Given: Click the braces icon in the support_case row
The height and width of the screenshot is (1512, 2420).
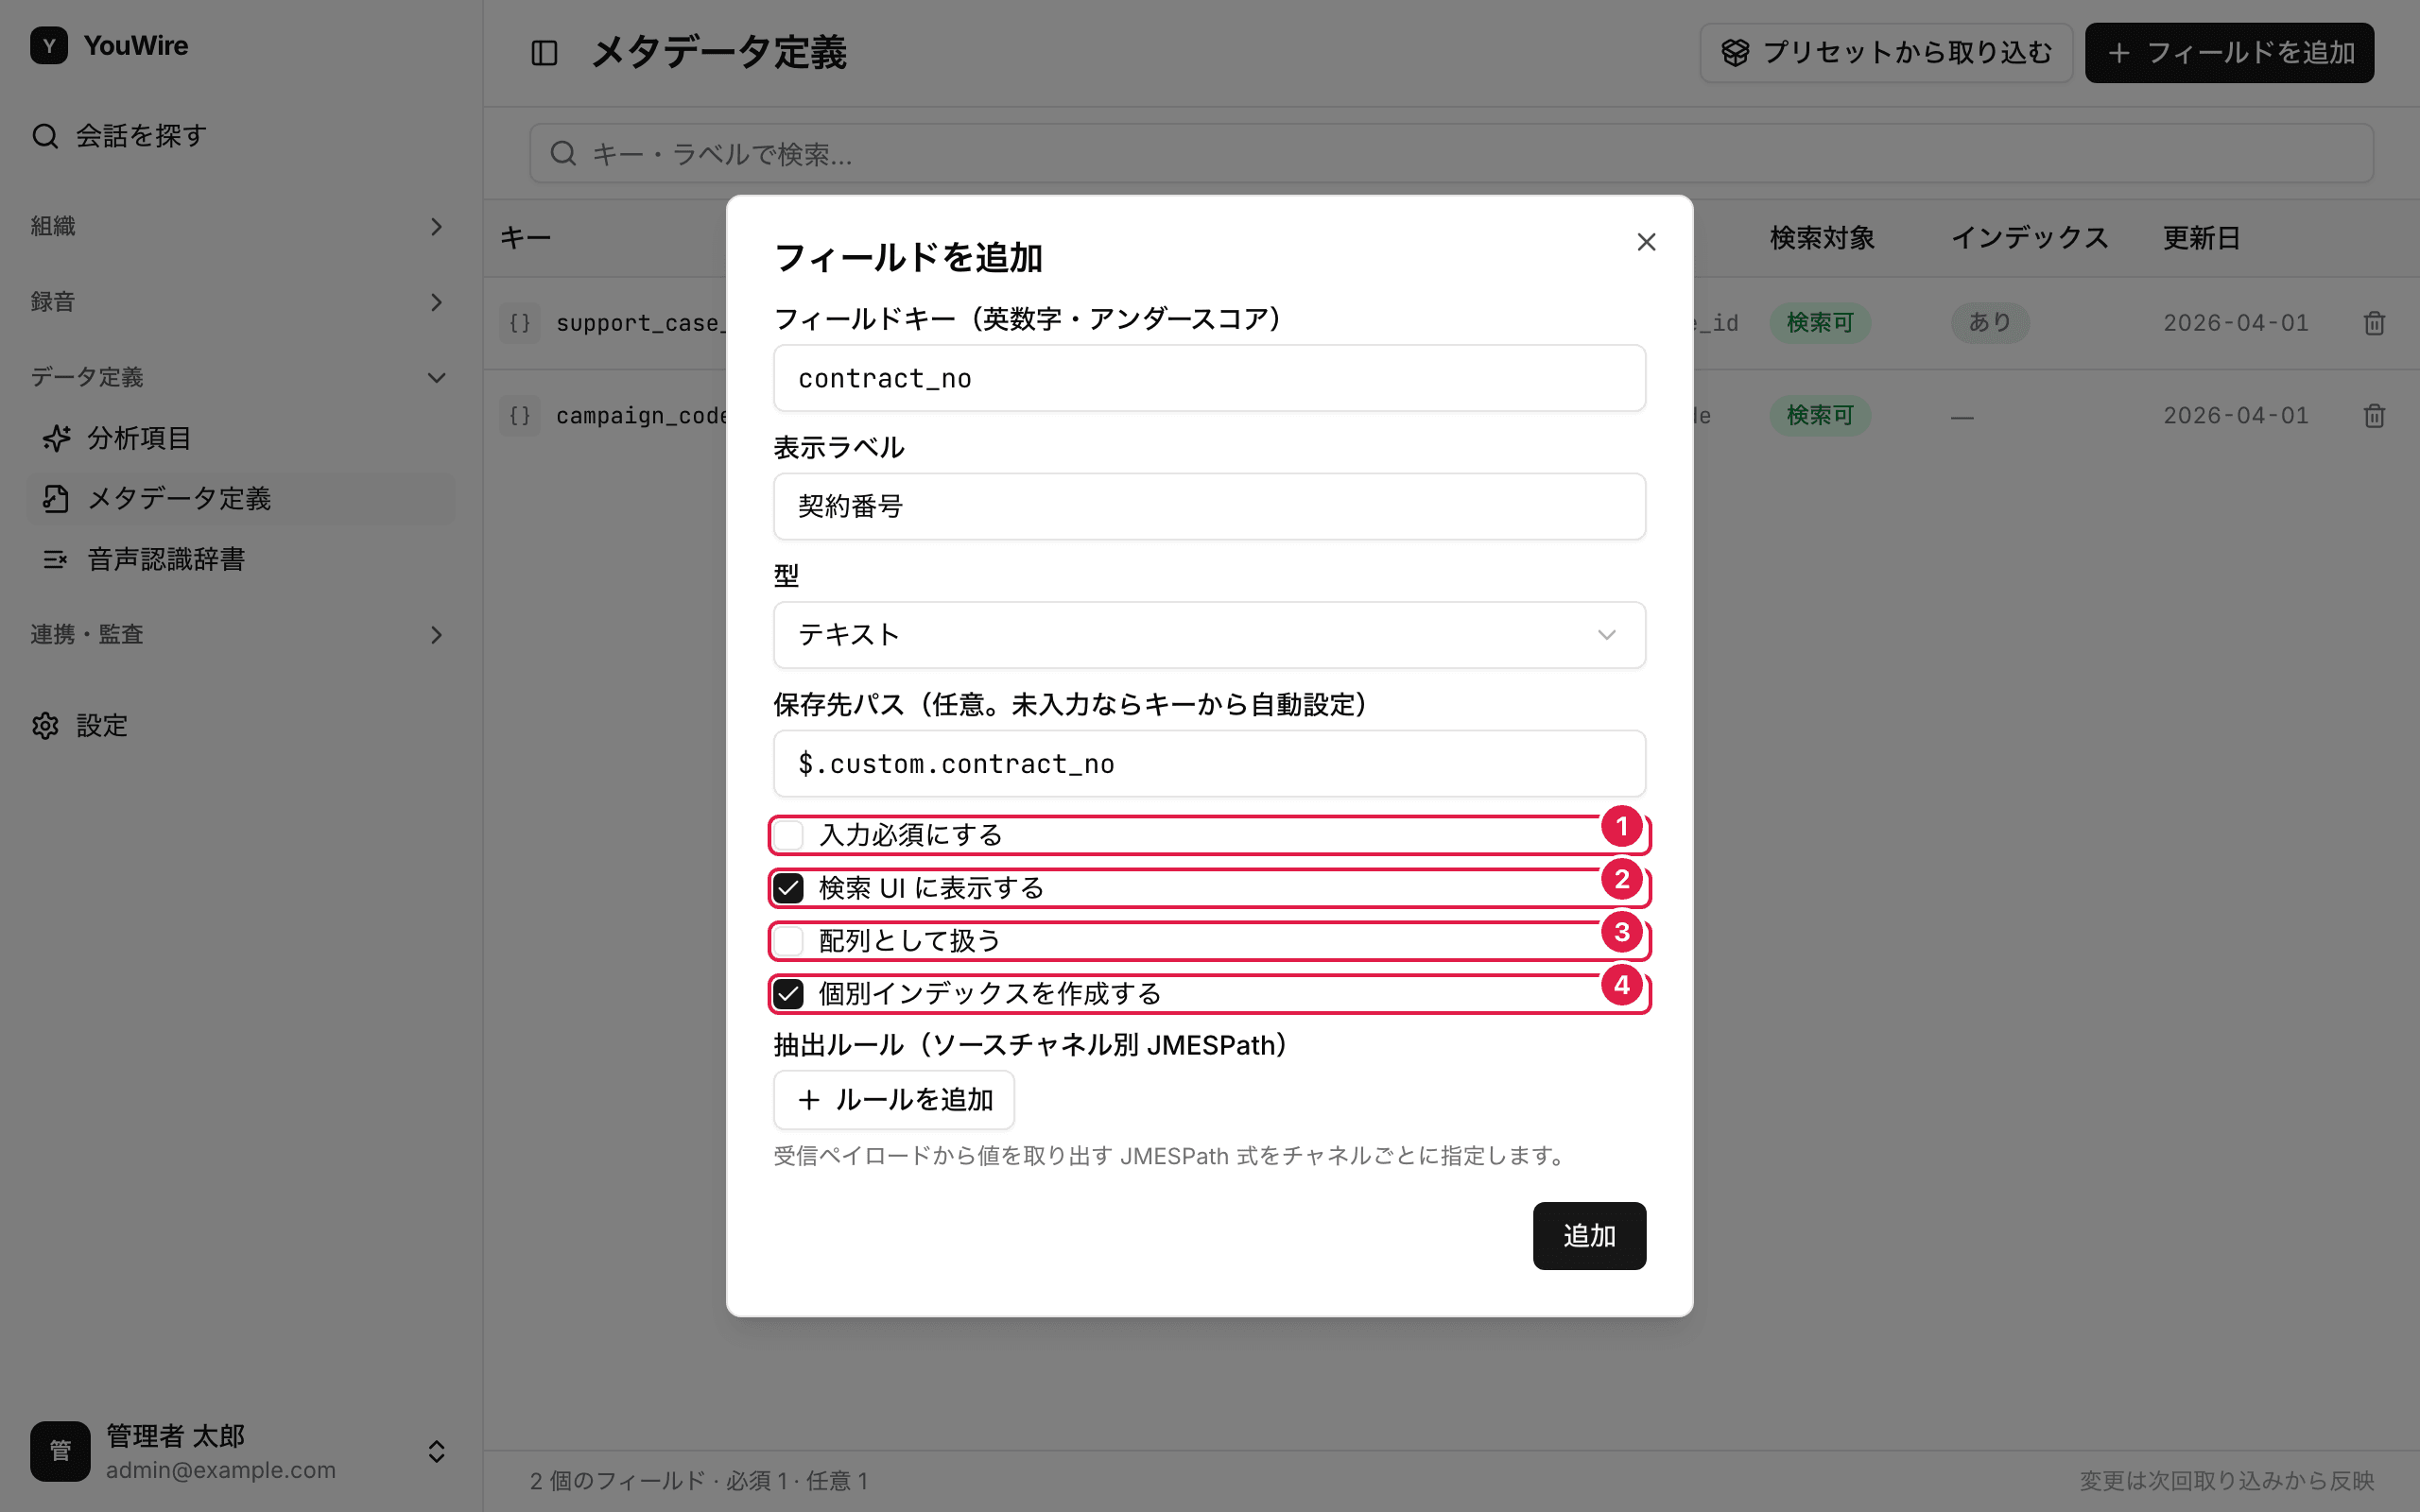Looking at the screenshot, I should click(x=520, y=323).
